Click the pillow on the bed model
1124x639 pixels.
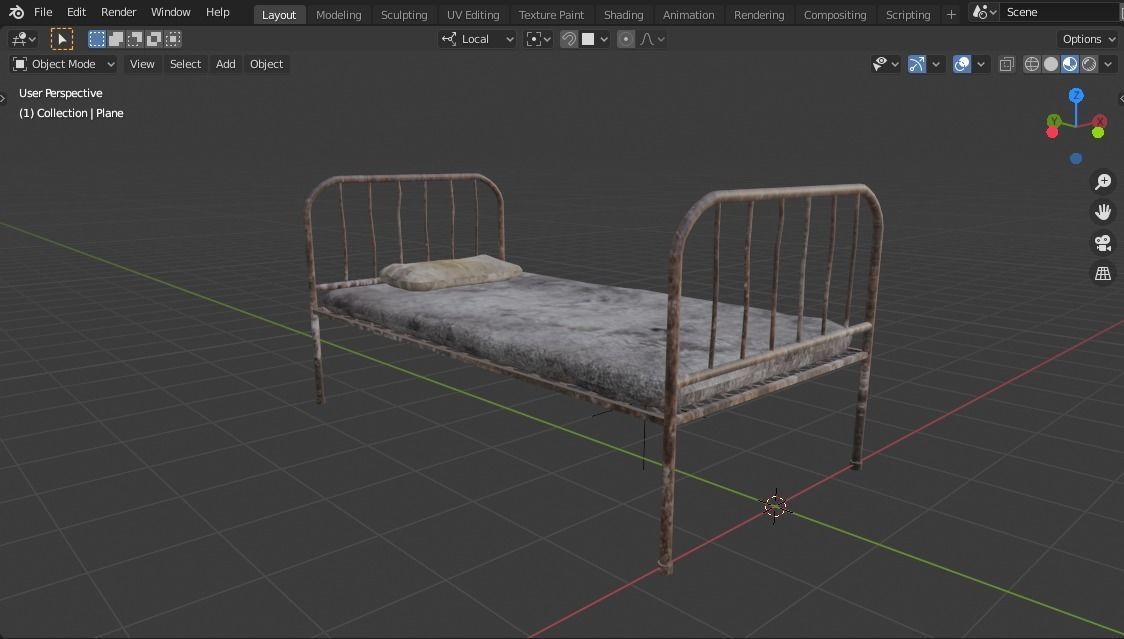[450, 272]
